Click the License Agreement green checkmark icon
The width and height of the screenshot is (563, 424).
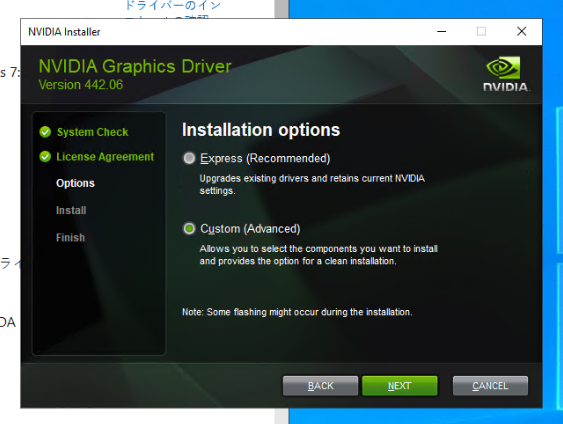45,157
